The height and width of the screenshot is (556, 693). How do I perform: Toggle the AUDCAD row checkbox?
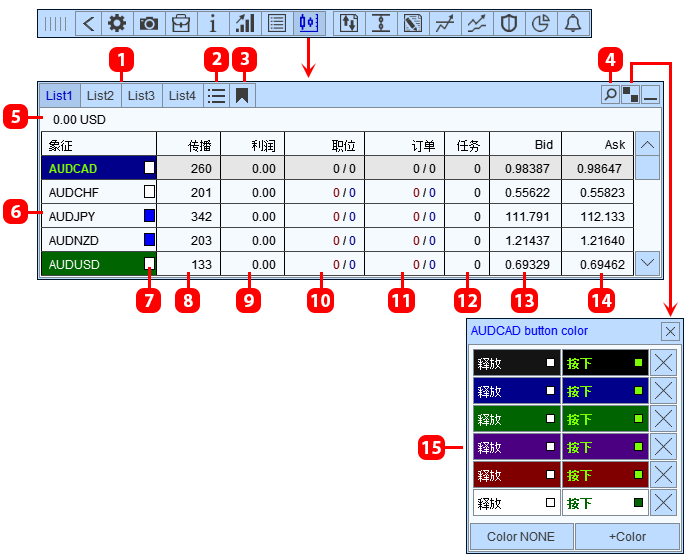point(149,168)
